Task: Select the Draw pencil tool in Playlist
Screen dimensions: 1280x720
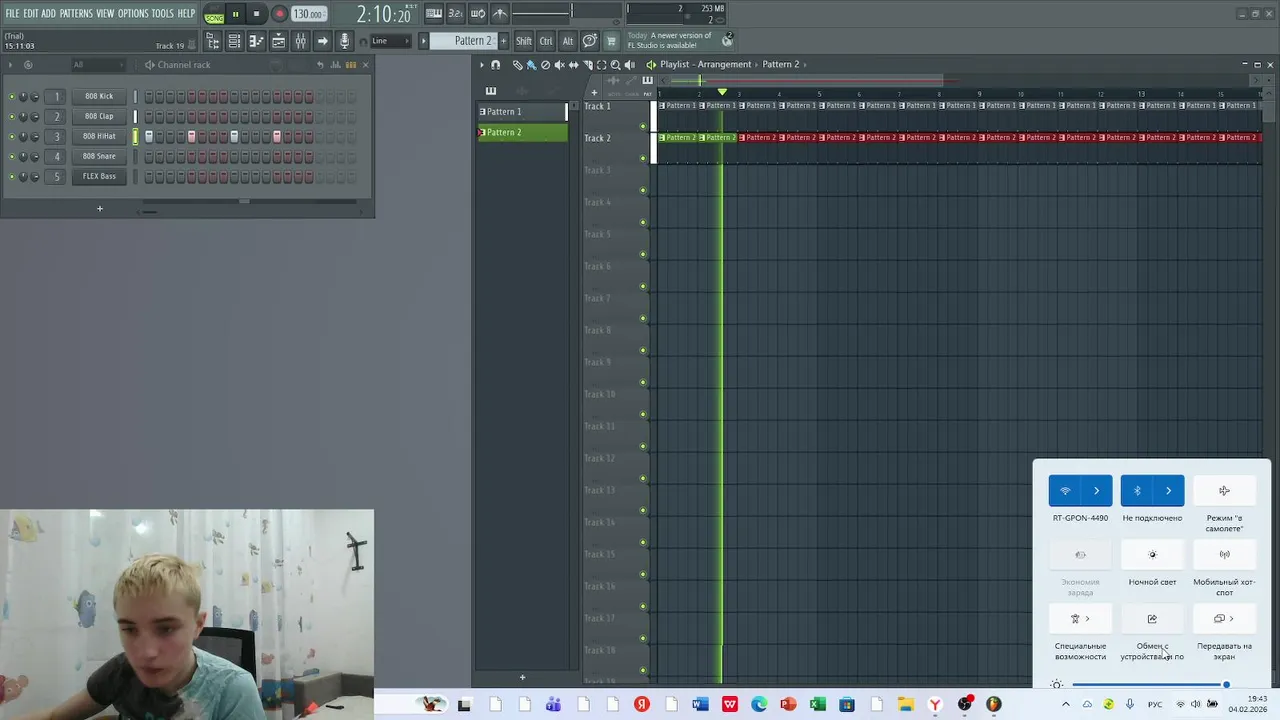Action: (517, 64)
